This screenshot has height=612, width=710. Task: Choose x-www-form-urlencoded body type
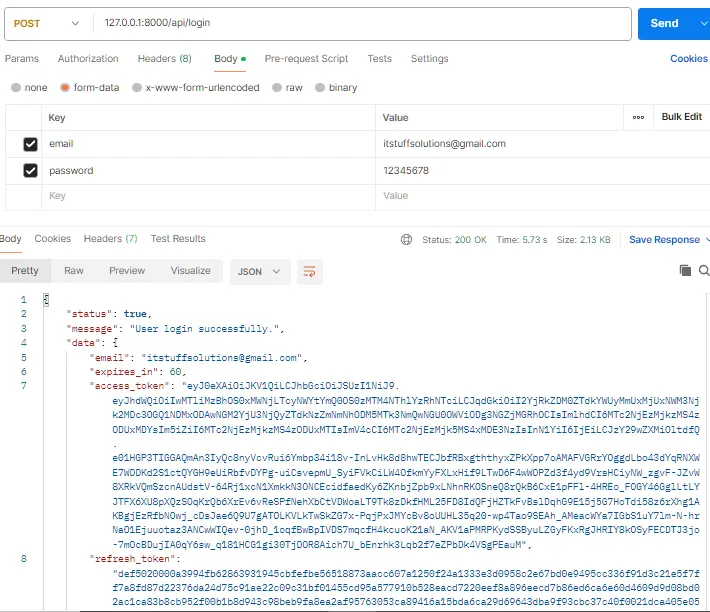click(137, 87)
